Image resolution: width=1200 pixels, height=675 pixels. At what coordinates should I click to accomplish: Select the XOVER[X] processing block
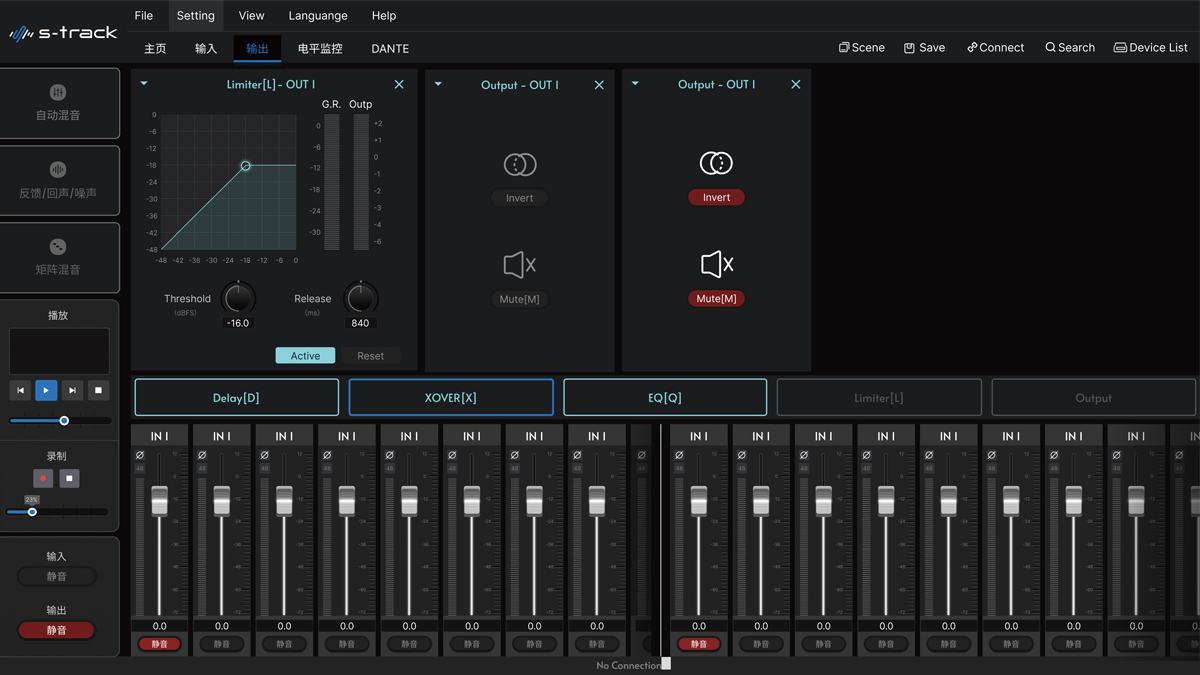coord(450,397)
